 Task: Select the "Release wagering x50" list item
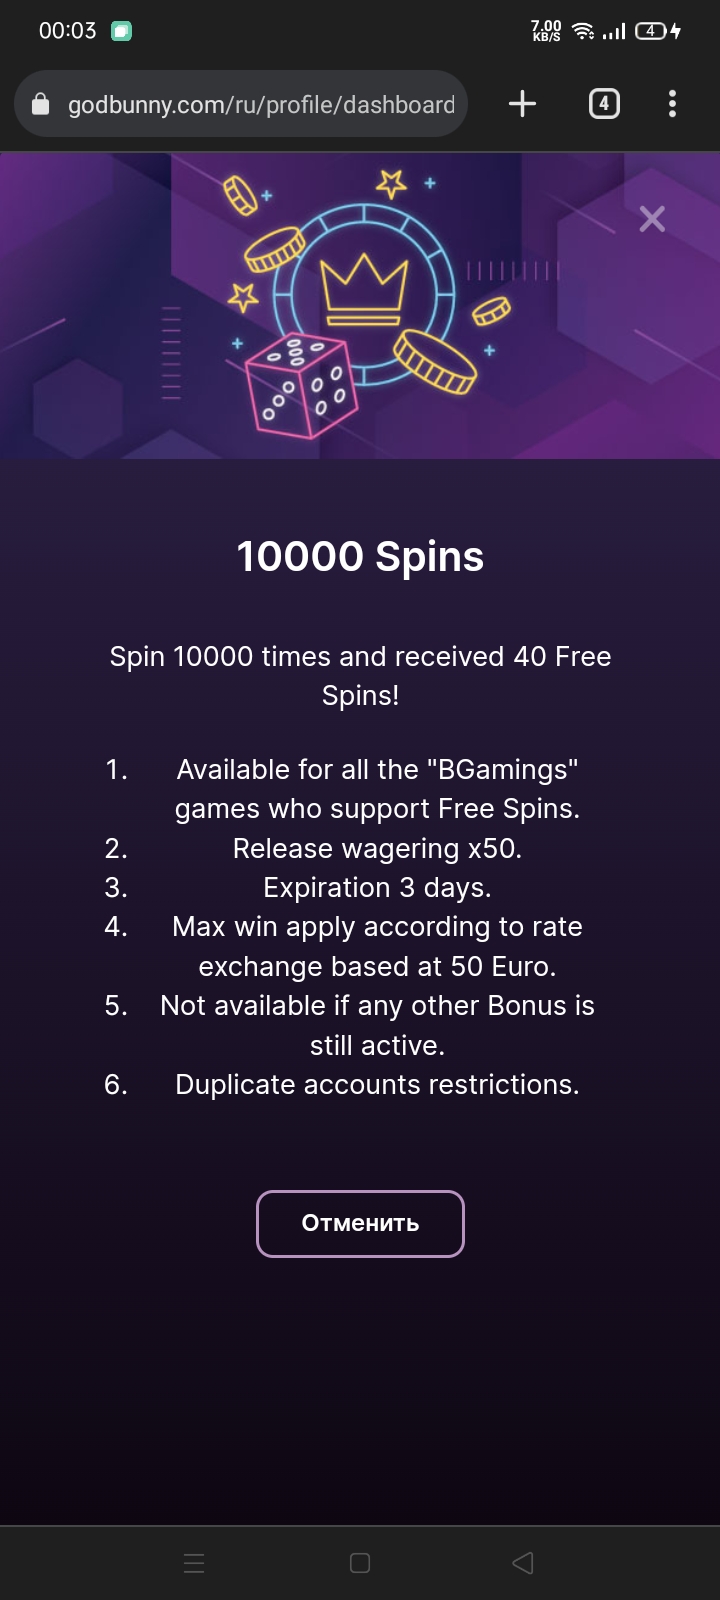coord(377,849)
